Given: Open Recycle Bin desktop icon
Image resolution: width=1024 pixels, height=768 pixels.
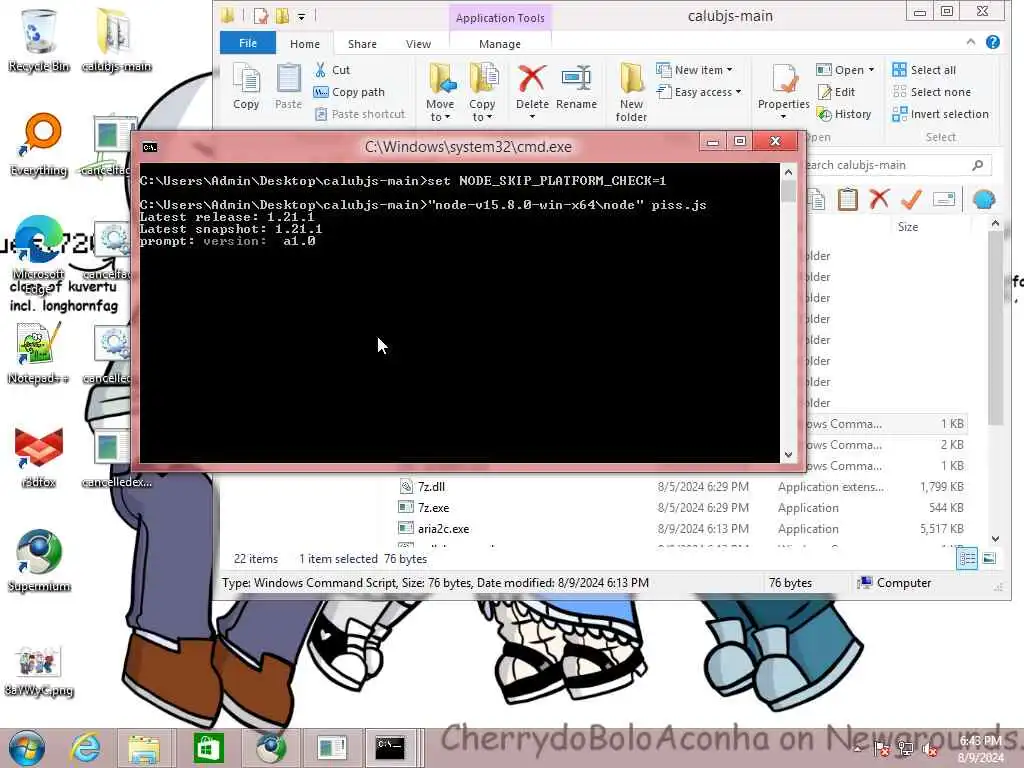Looking at the screenshot, I should pyautogui.click(x=39, y=40).
